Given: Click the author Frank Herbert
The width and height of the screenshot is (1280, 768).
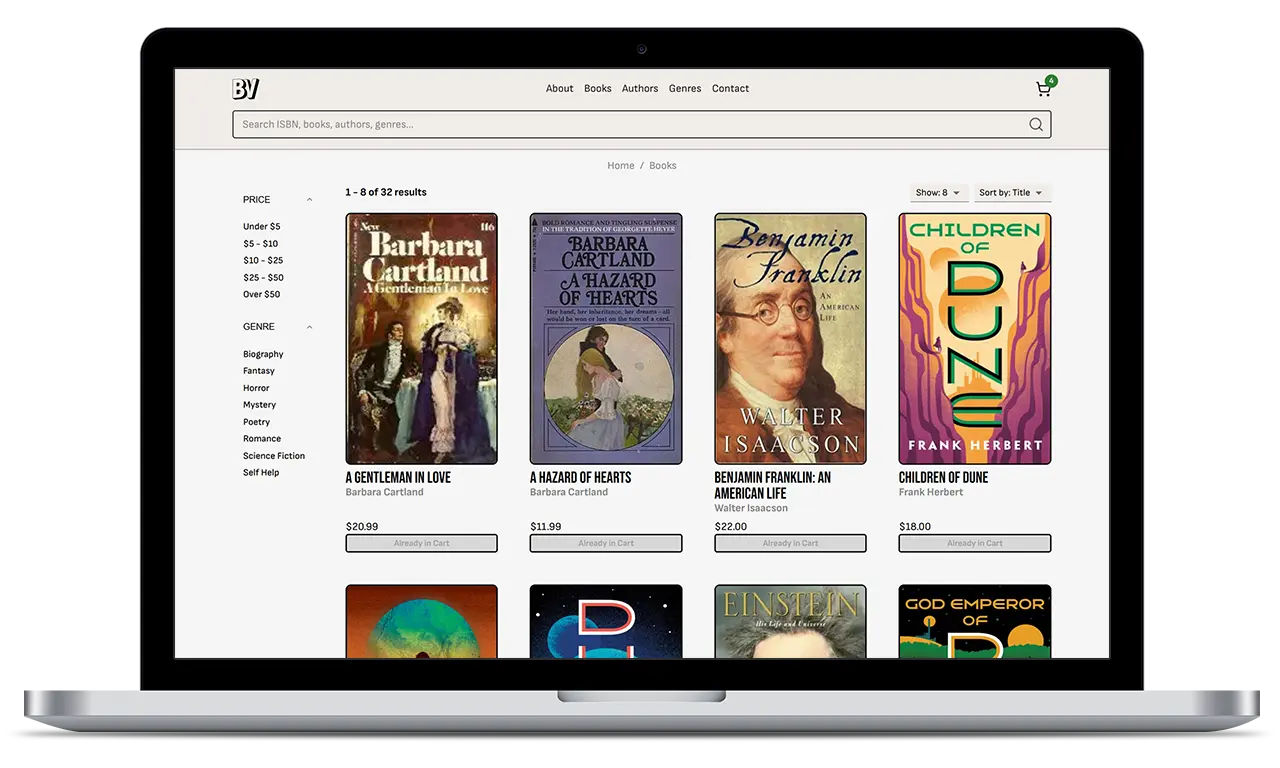Looking at the screenshot, I should tap(931, 493).
